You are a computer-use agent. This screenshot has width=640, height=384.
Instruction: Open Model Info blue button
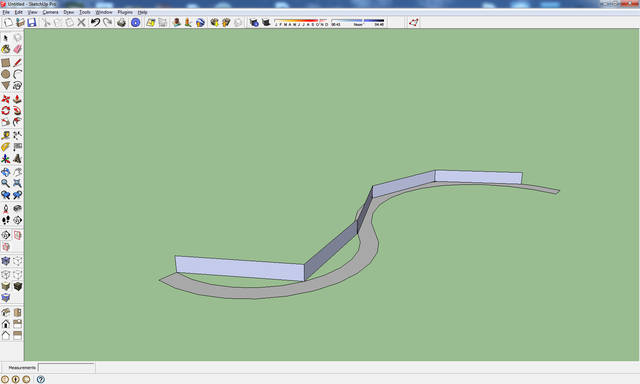[x=136, y=22]
